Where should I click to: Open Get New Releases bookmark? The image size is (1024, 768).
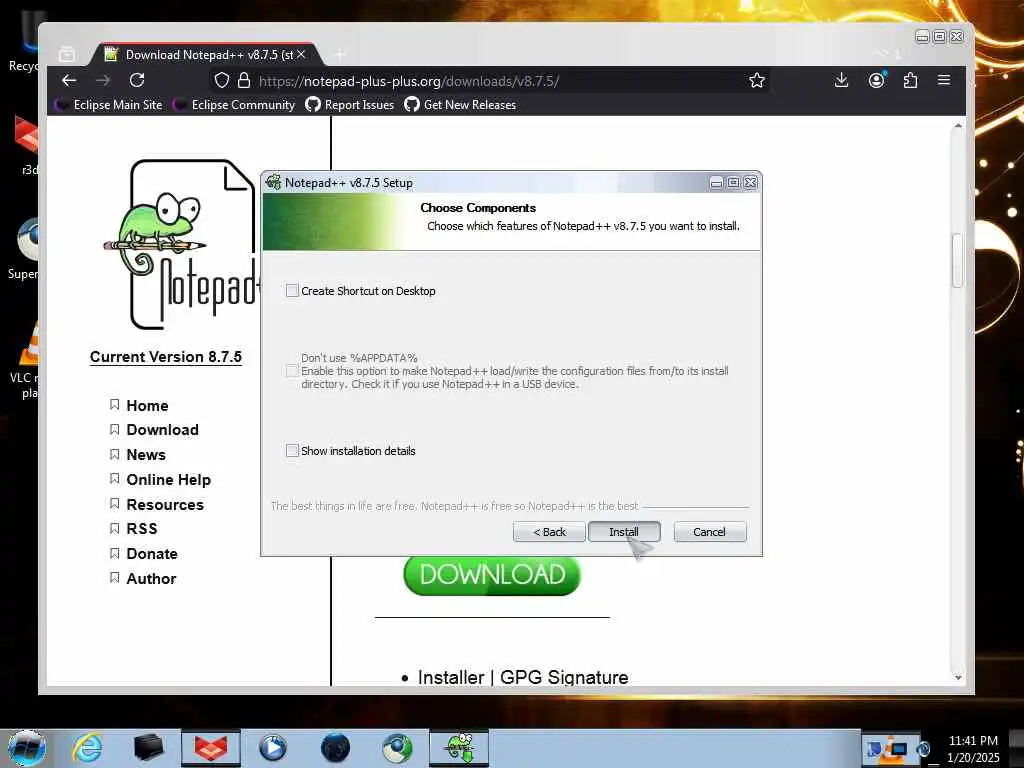tap(460, 104)
